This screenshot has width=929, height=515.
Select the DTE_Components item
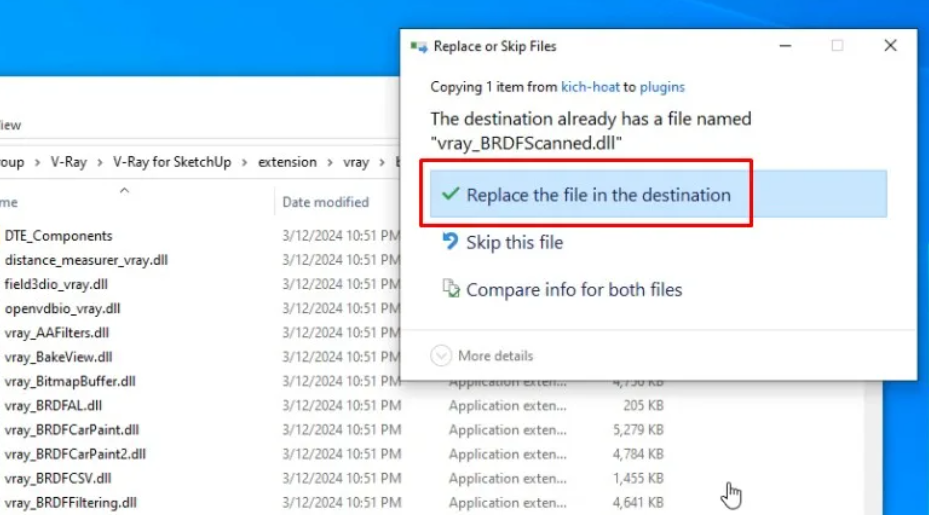58,236
